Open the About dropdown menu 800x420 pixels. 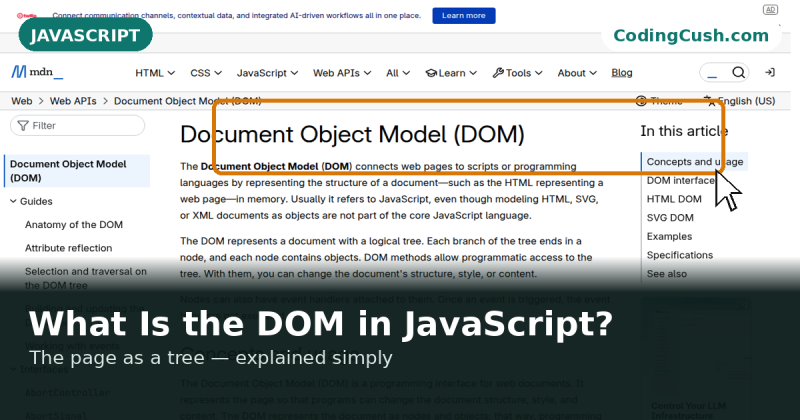pos(577,73)
